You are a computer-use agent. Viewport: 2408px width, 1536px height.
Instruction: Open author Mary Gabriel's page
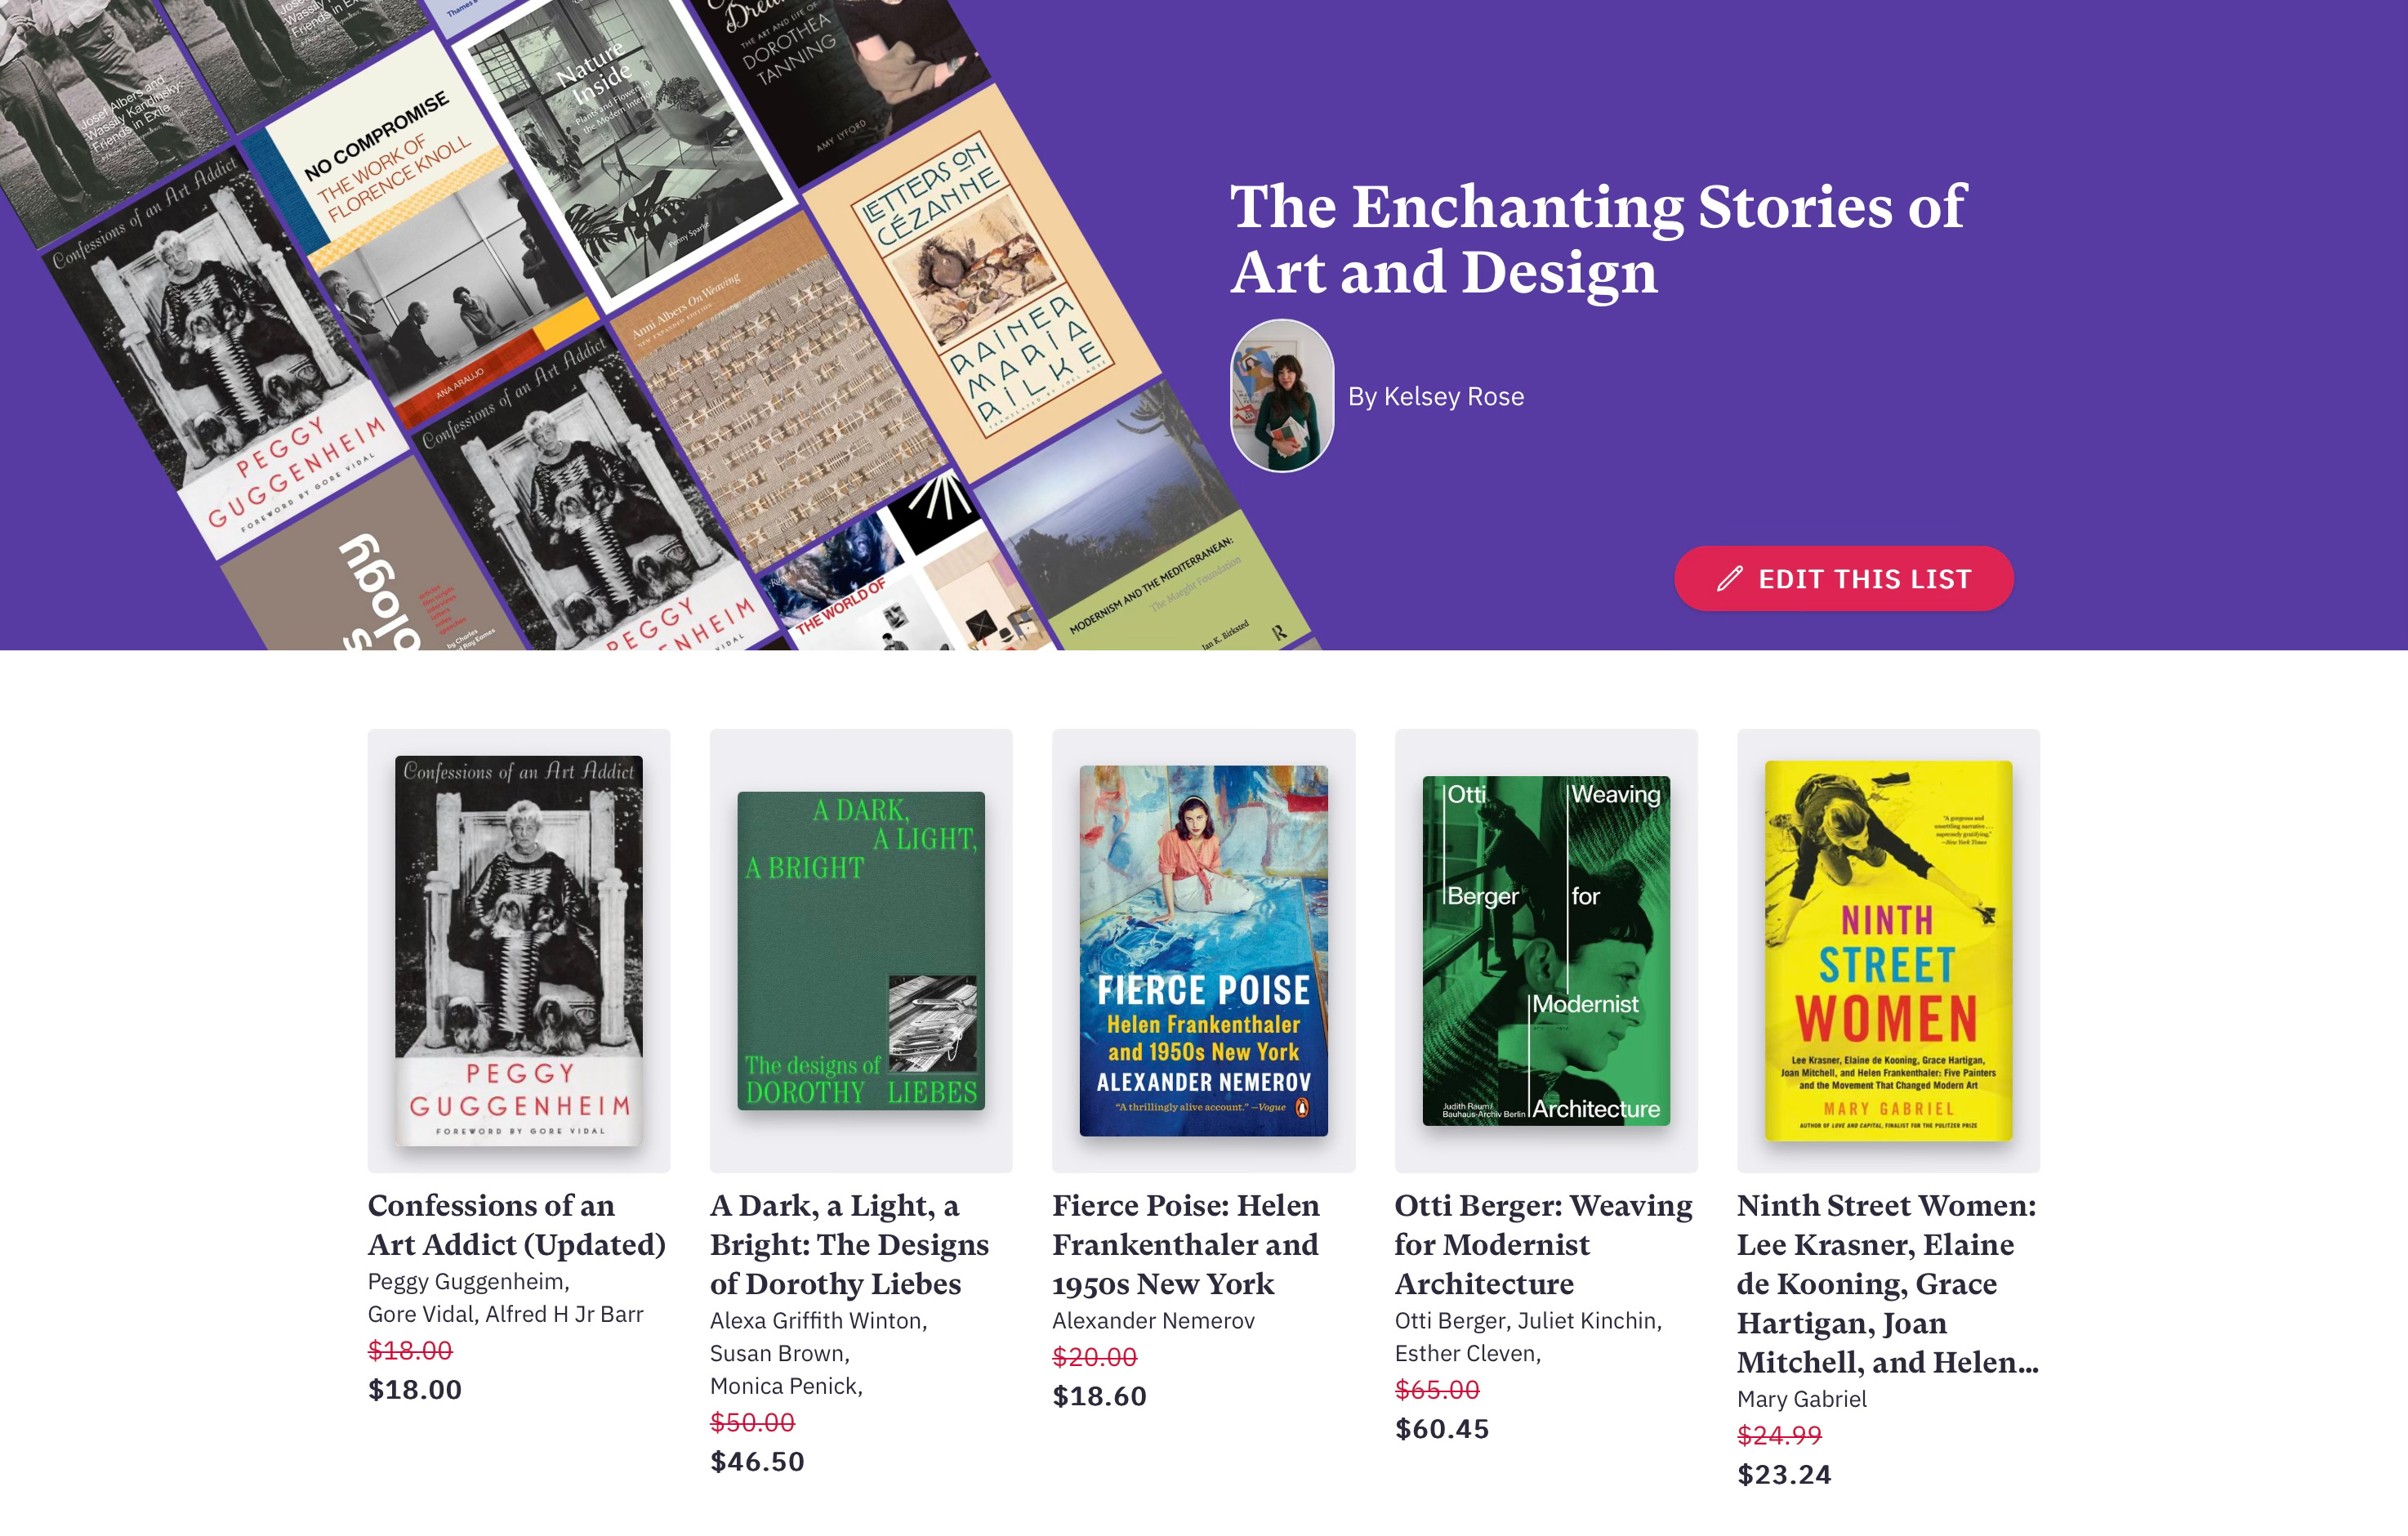tap(1802, 1399)
